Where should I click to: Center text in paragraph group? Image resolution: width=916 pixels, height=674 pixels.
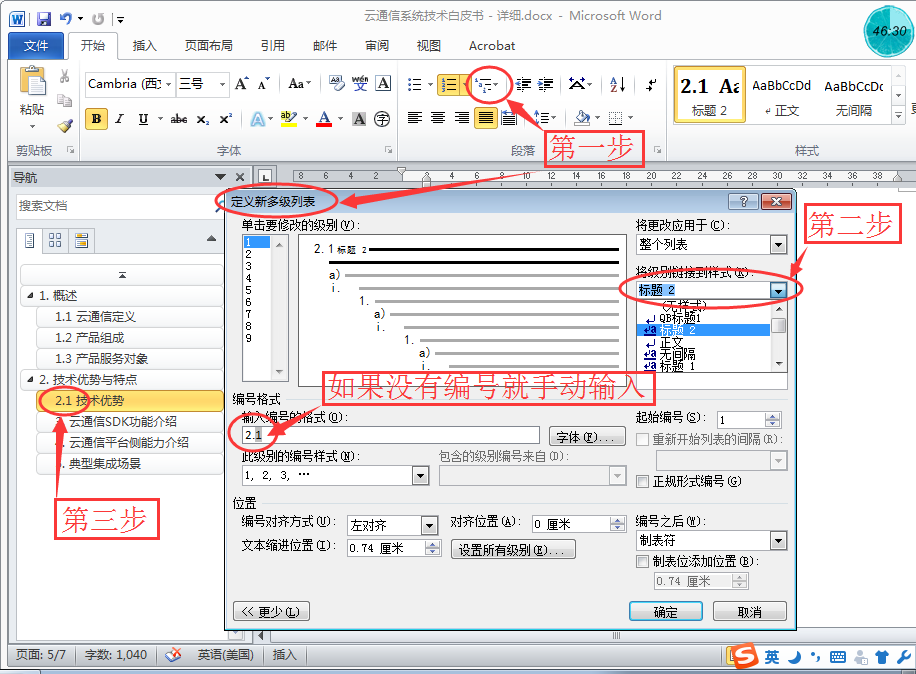pos(438,118)
